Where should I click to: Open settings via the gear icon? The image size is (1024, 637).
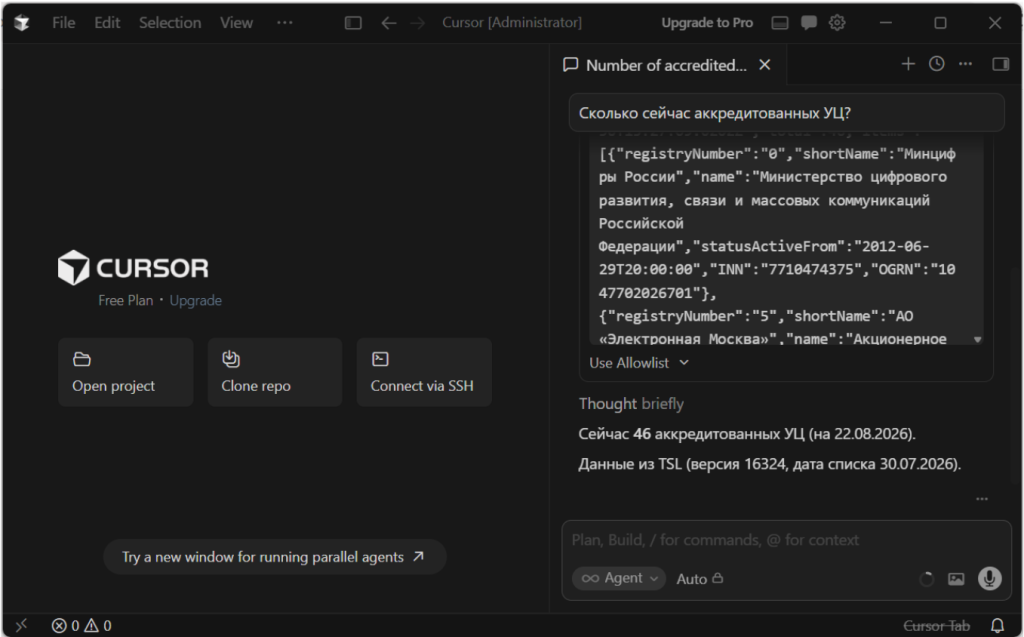click(x=837, y=23)
